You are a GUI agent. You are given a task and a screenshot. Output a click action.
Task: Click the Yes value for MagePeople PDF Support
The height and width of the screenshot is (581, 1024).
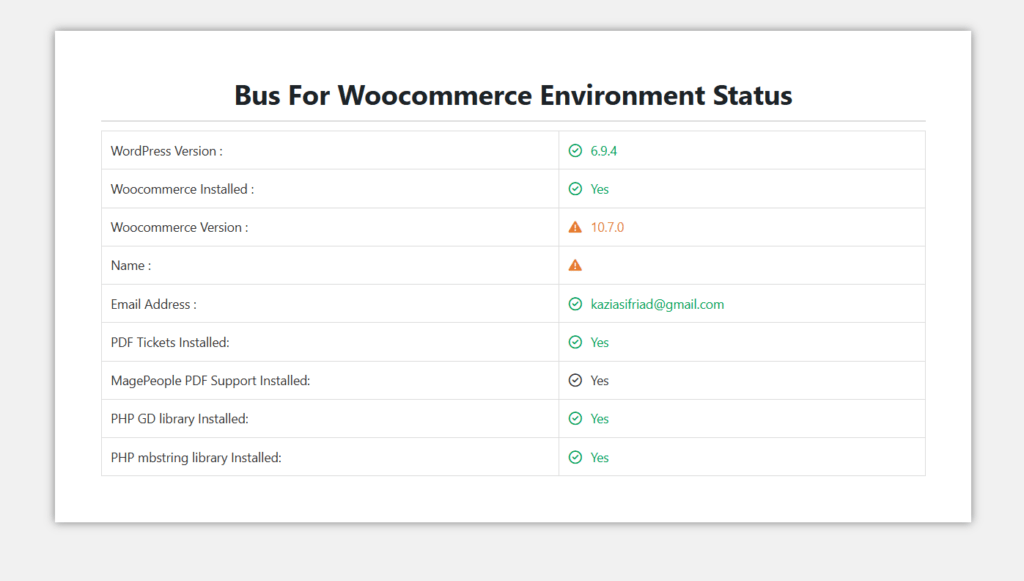point(600,381)
